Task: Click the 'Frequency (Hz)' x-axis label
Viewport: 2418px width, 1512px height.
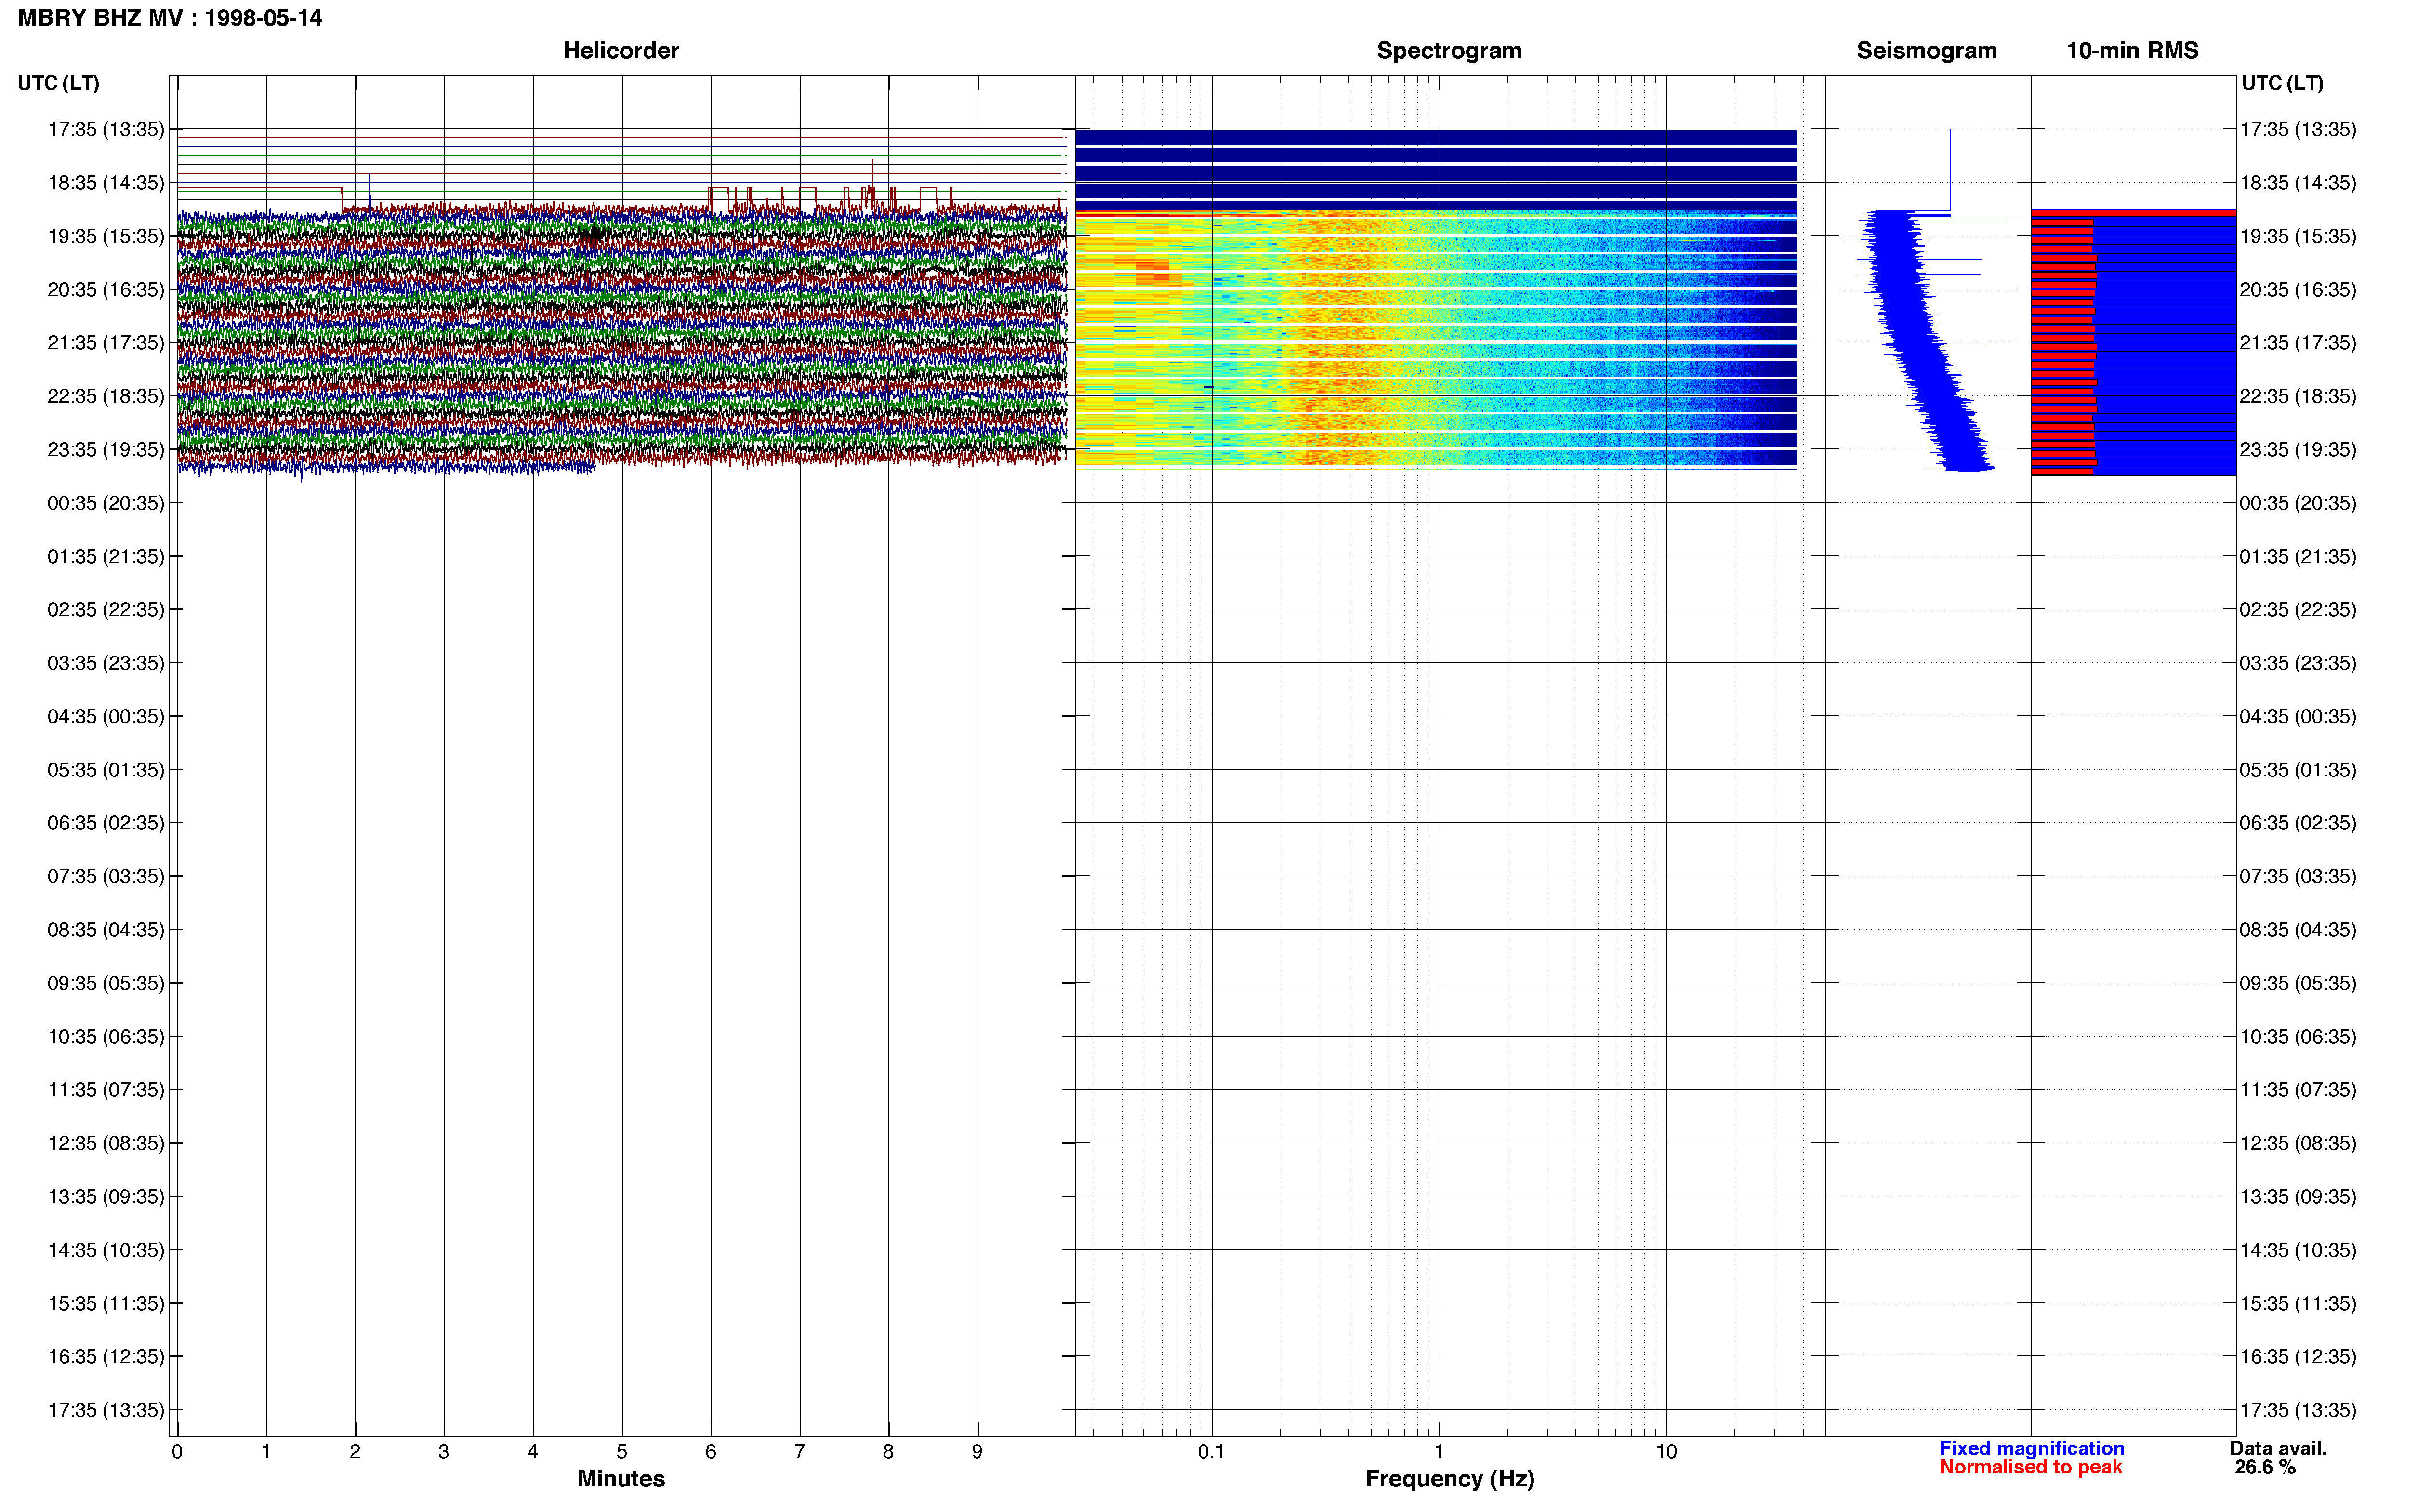Action: pyautogui.click(x=1449, y=1479)
